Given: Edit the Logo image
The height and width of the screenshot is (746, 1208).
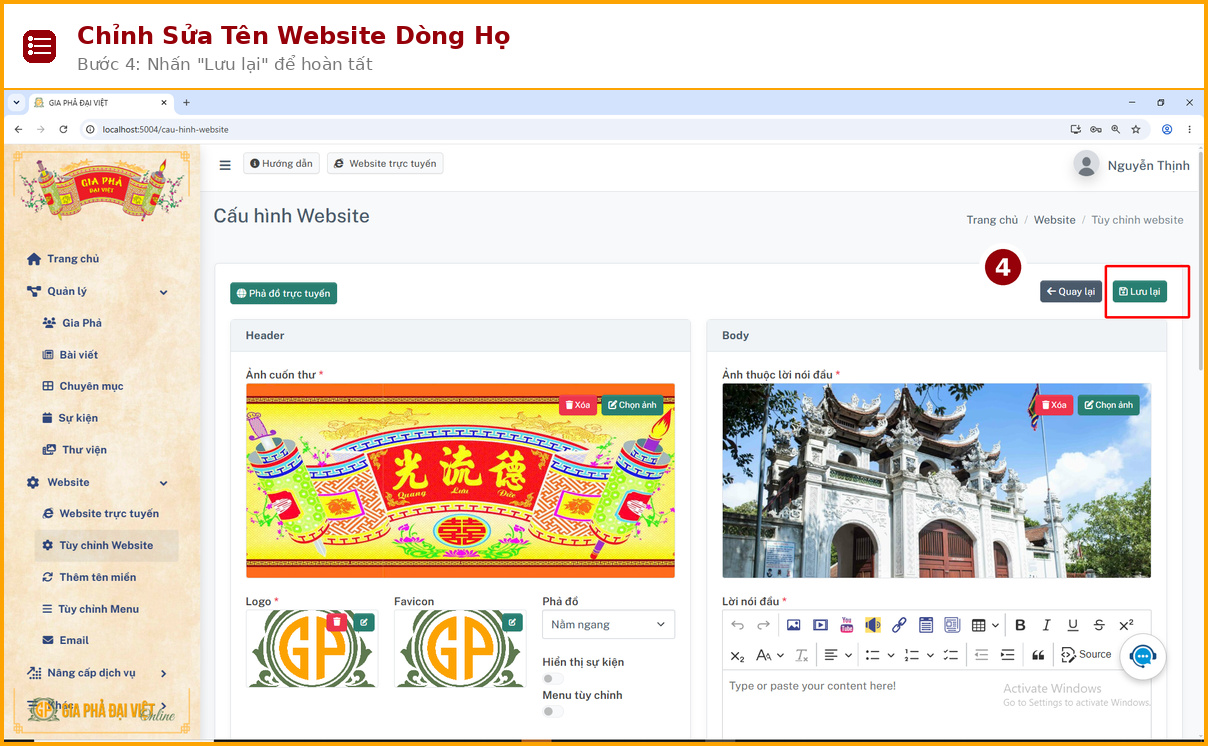Looking at the screenshot, I should (x=365, y=622).
